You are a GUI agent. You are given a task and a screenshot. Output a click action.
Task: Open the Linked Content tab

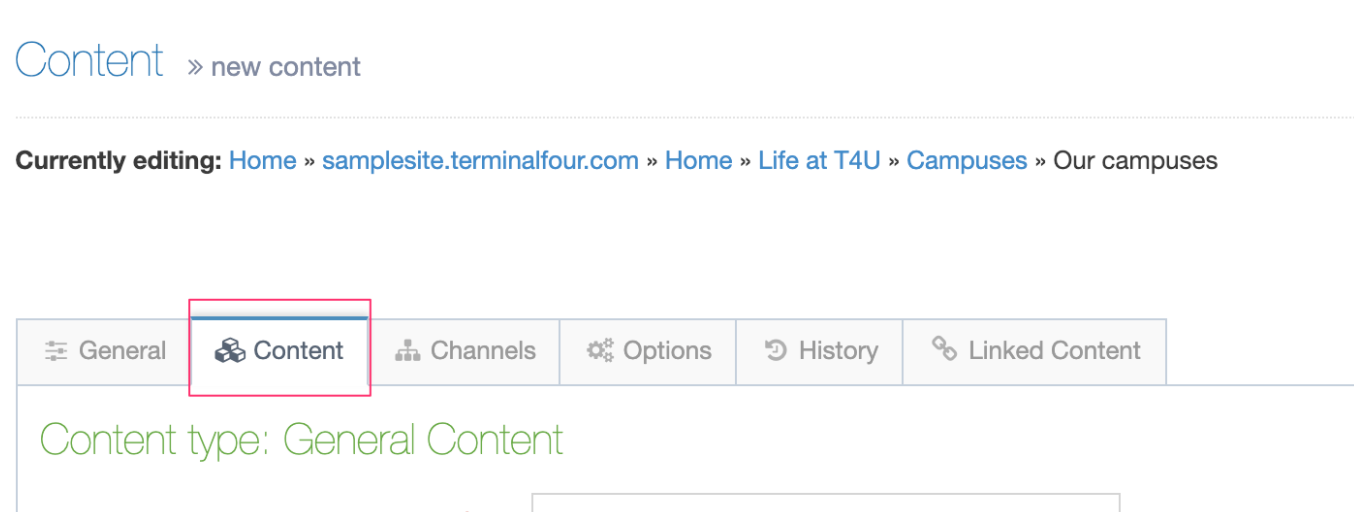click(1035, 351)
